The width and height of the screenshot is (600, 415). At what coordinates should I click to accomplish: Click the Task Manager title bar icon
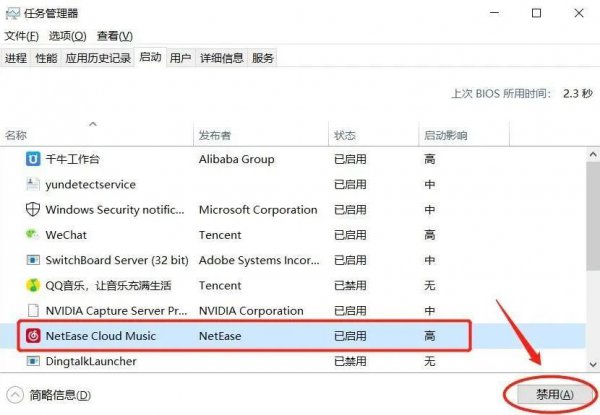click(x=13, y=13)
